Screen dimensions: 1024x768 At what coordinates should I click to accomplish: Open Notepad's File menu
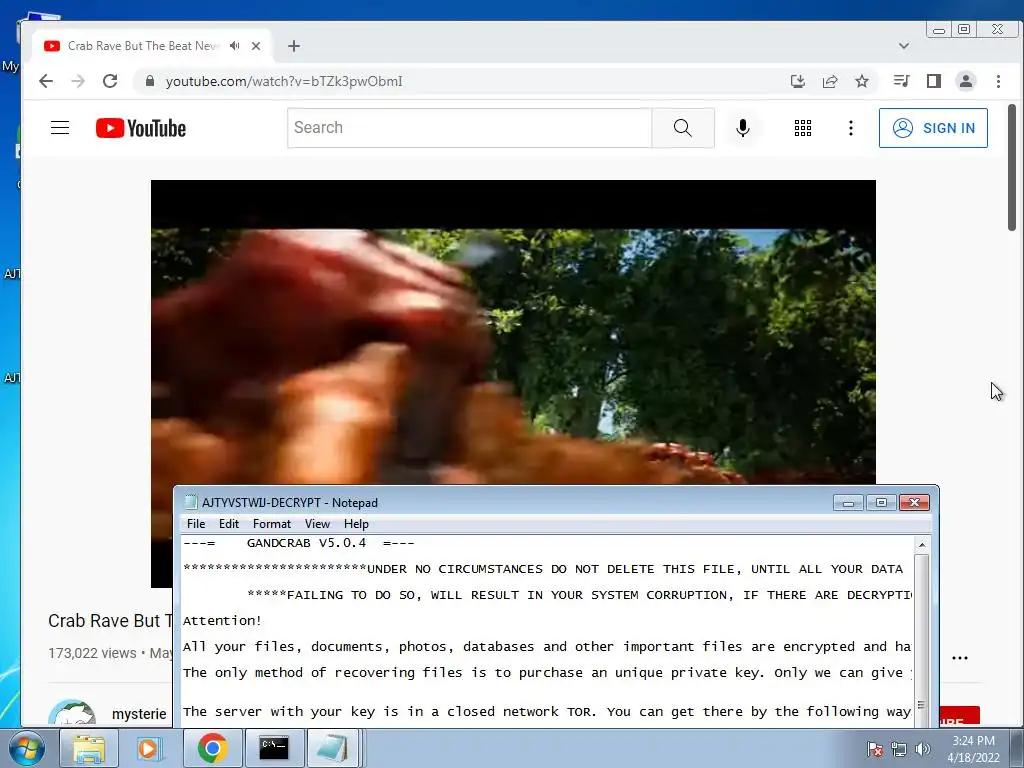tap(196, 524)
